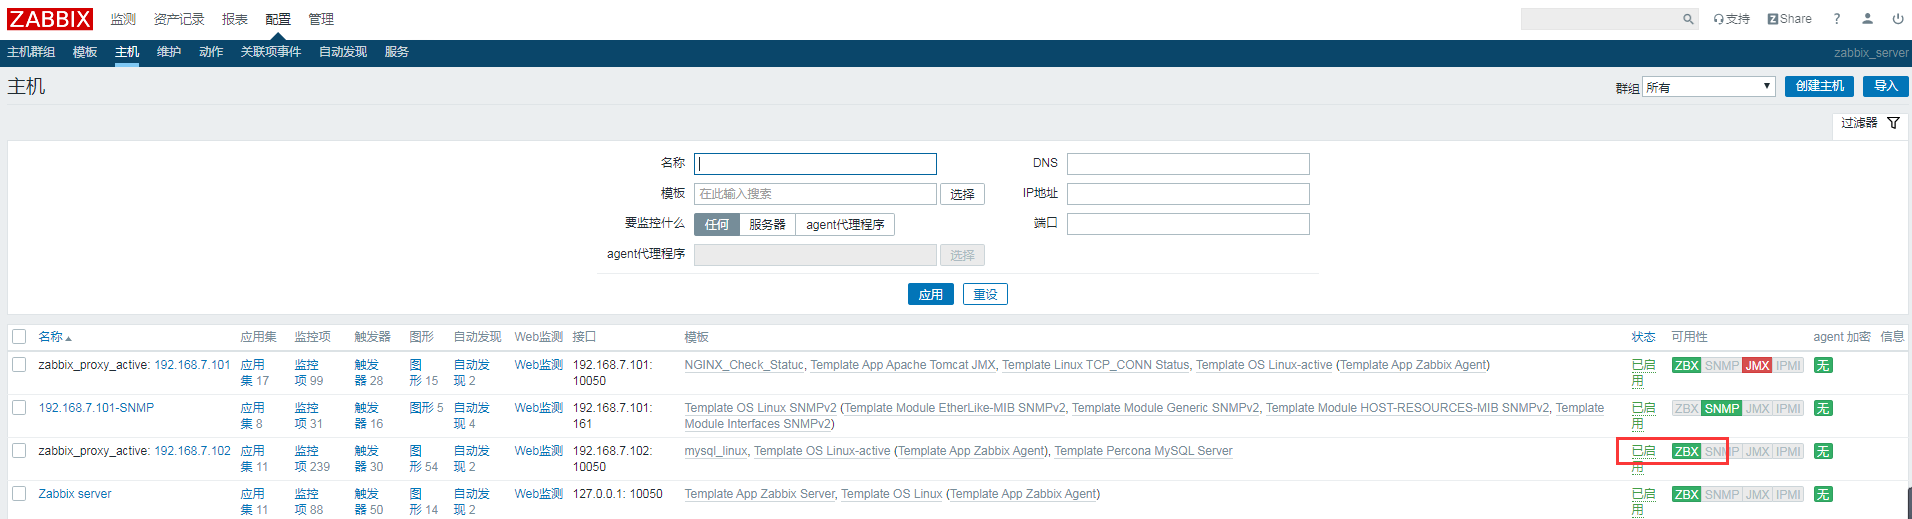1912x519 pixels.
Task: Toggle the filter funnel icon
Action: tap(1893, 123)
